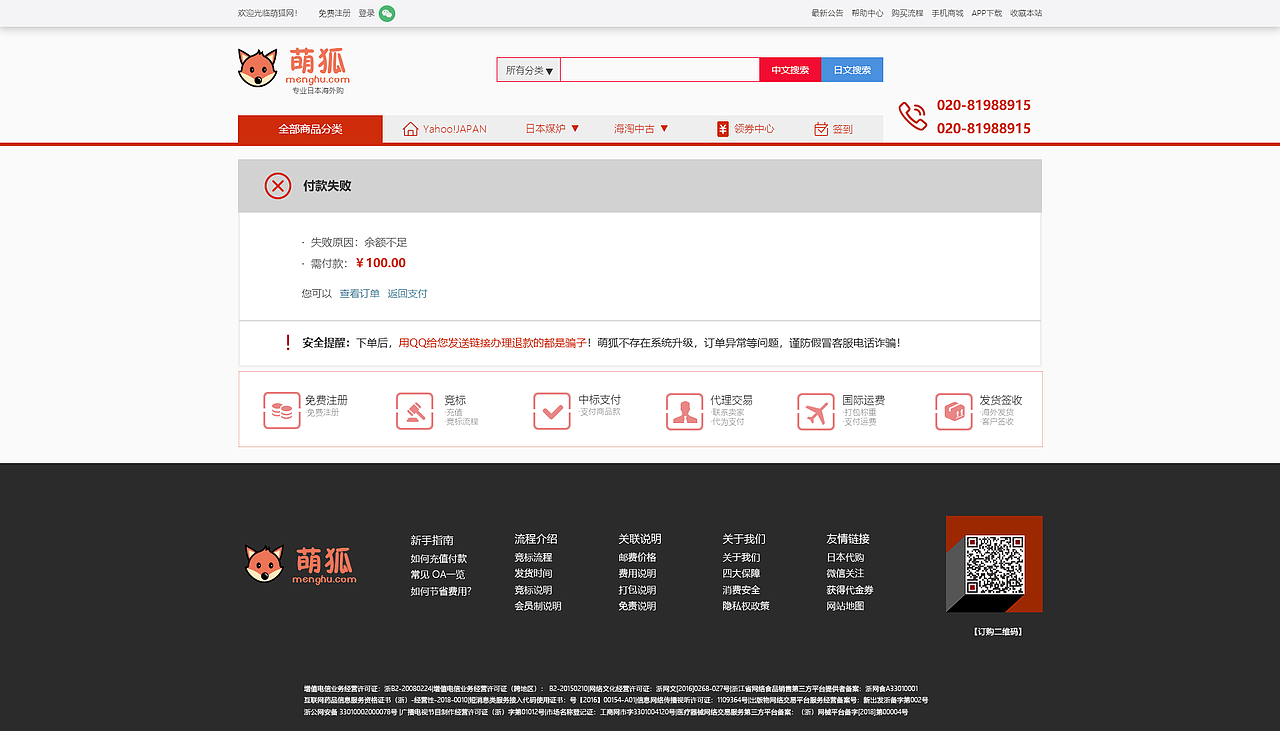Click the person icon for 代理交易
The width and height of the screenshot is (1280, 731).
[x=684, y=410]
